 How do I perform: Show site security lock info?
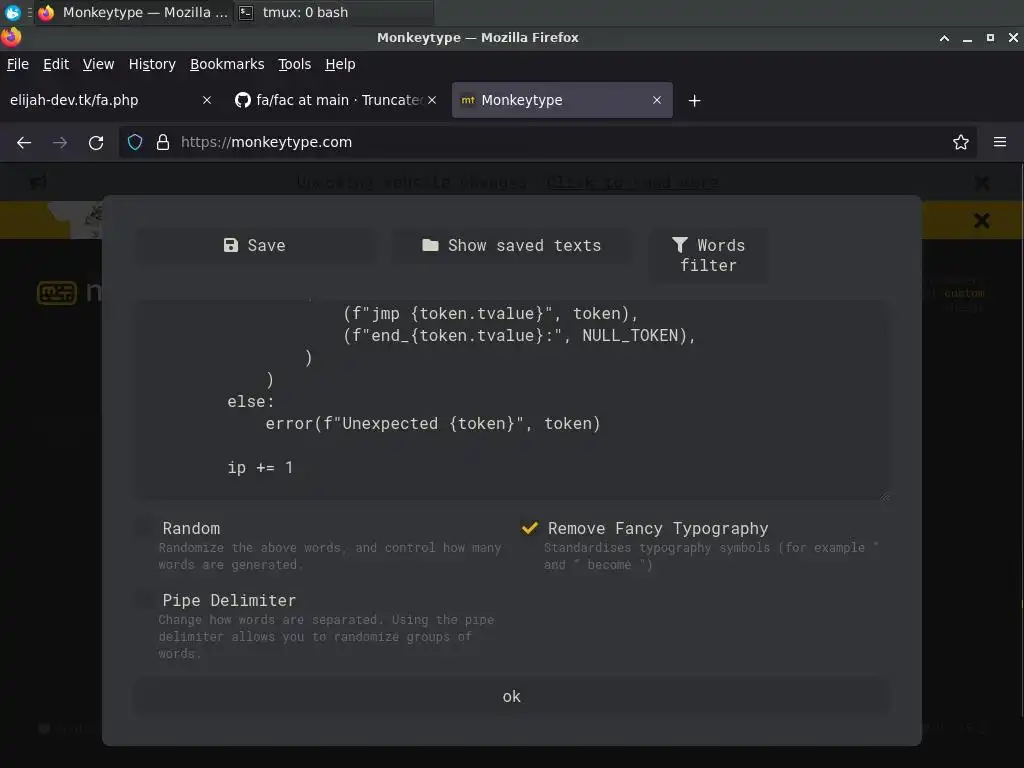pos(163,142)
